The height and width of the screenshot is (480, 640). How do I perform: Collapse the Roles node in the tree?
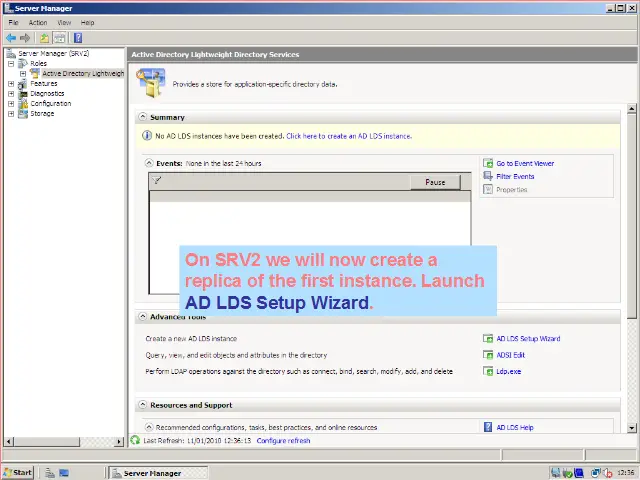click(11, 64)
